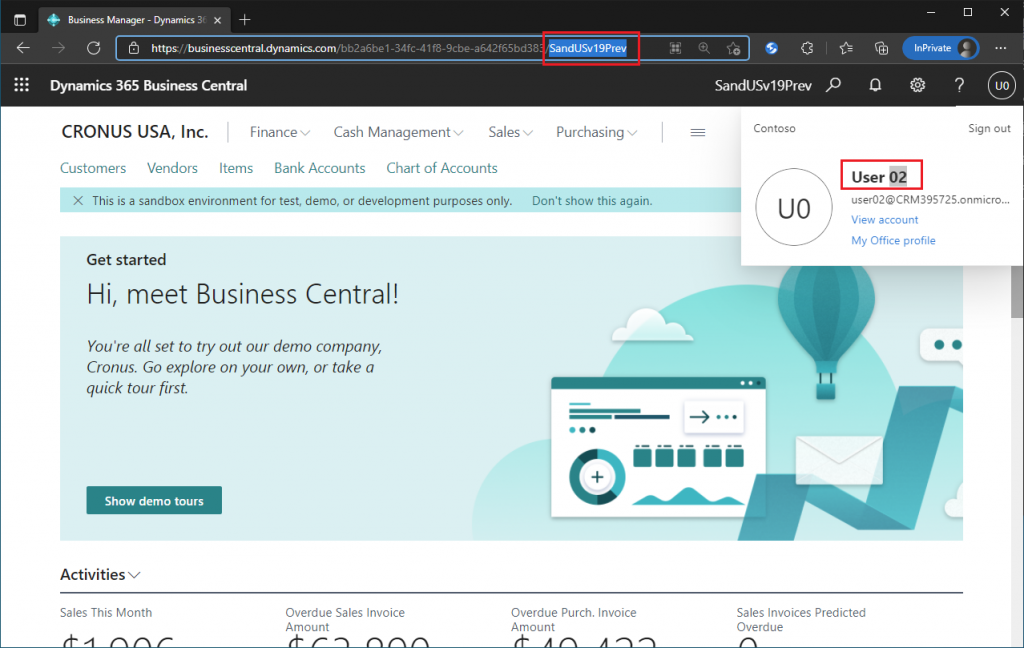The image size is (1024, 648).
Task: Click the SandUSv19Prev environment label in header
Action: 763,86
